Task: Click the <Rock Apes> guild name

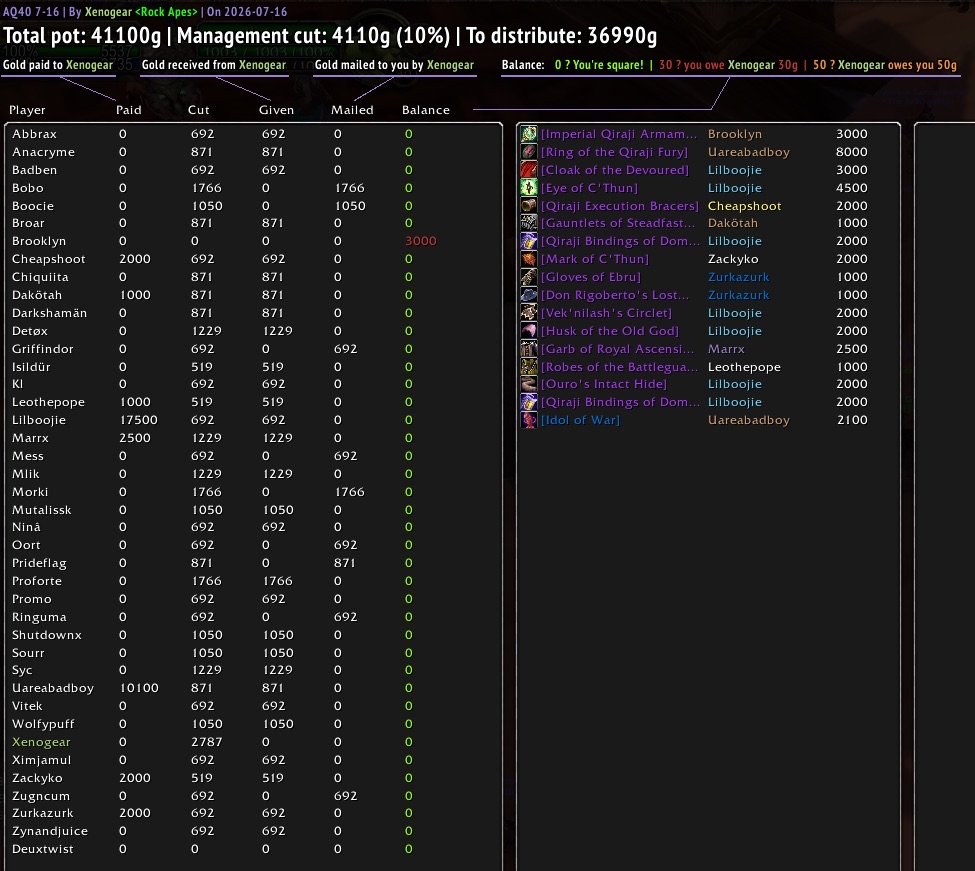Action: tap(166, 11)
